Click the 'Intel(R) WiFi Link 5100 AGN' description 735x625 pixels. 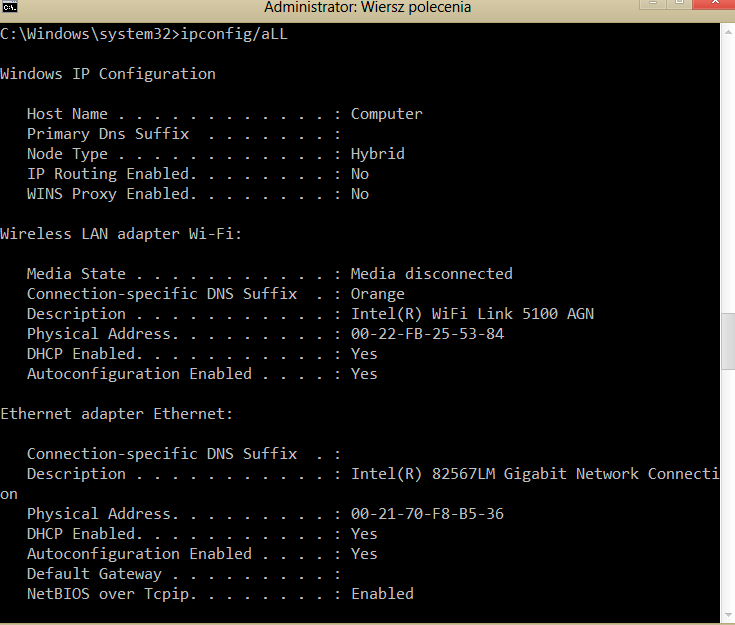(472, 314)
